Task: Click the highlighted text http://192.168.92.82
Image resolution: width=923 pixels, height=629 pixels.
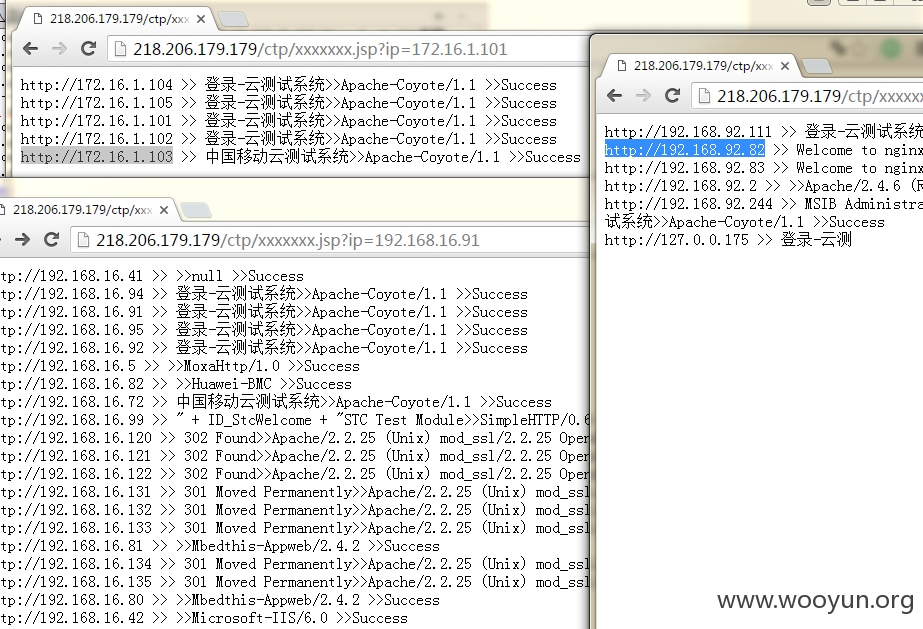Action: tap(685, 150)
